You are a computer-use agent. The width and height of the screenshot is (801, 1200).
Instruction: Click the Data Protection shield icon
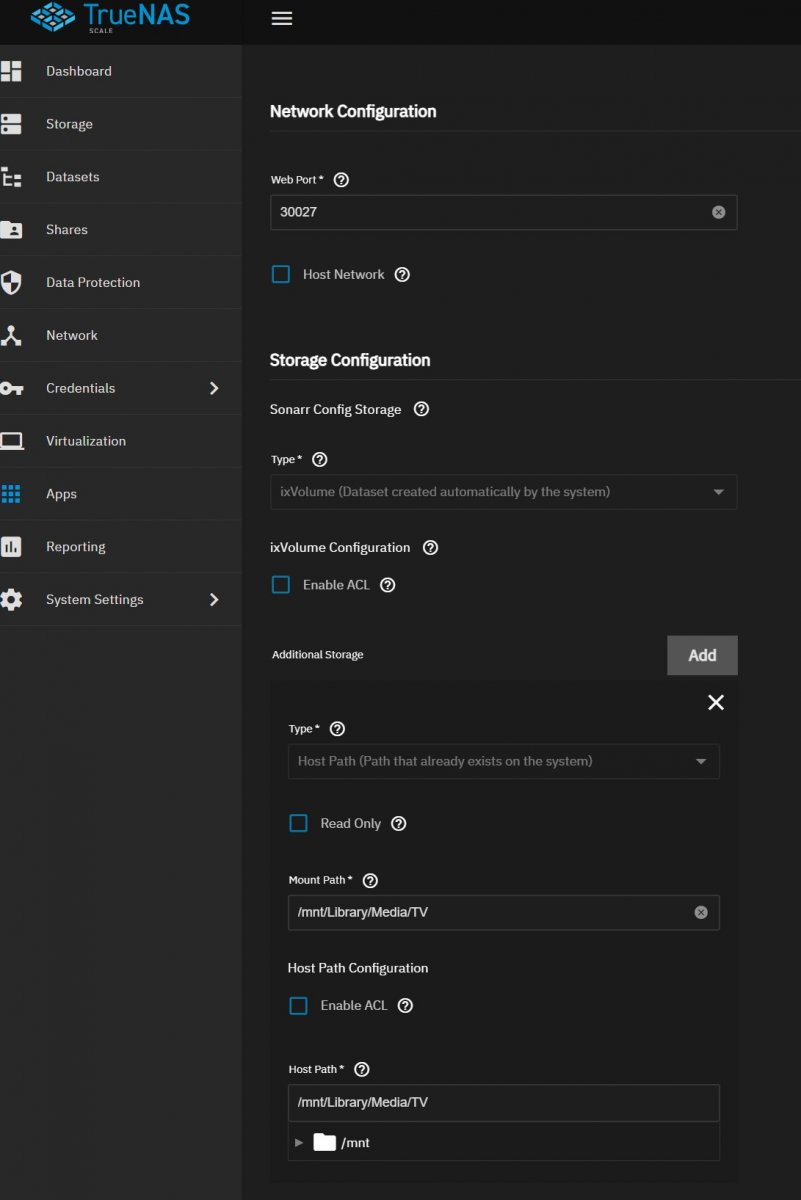tap(11, 283)
